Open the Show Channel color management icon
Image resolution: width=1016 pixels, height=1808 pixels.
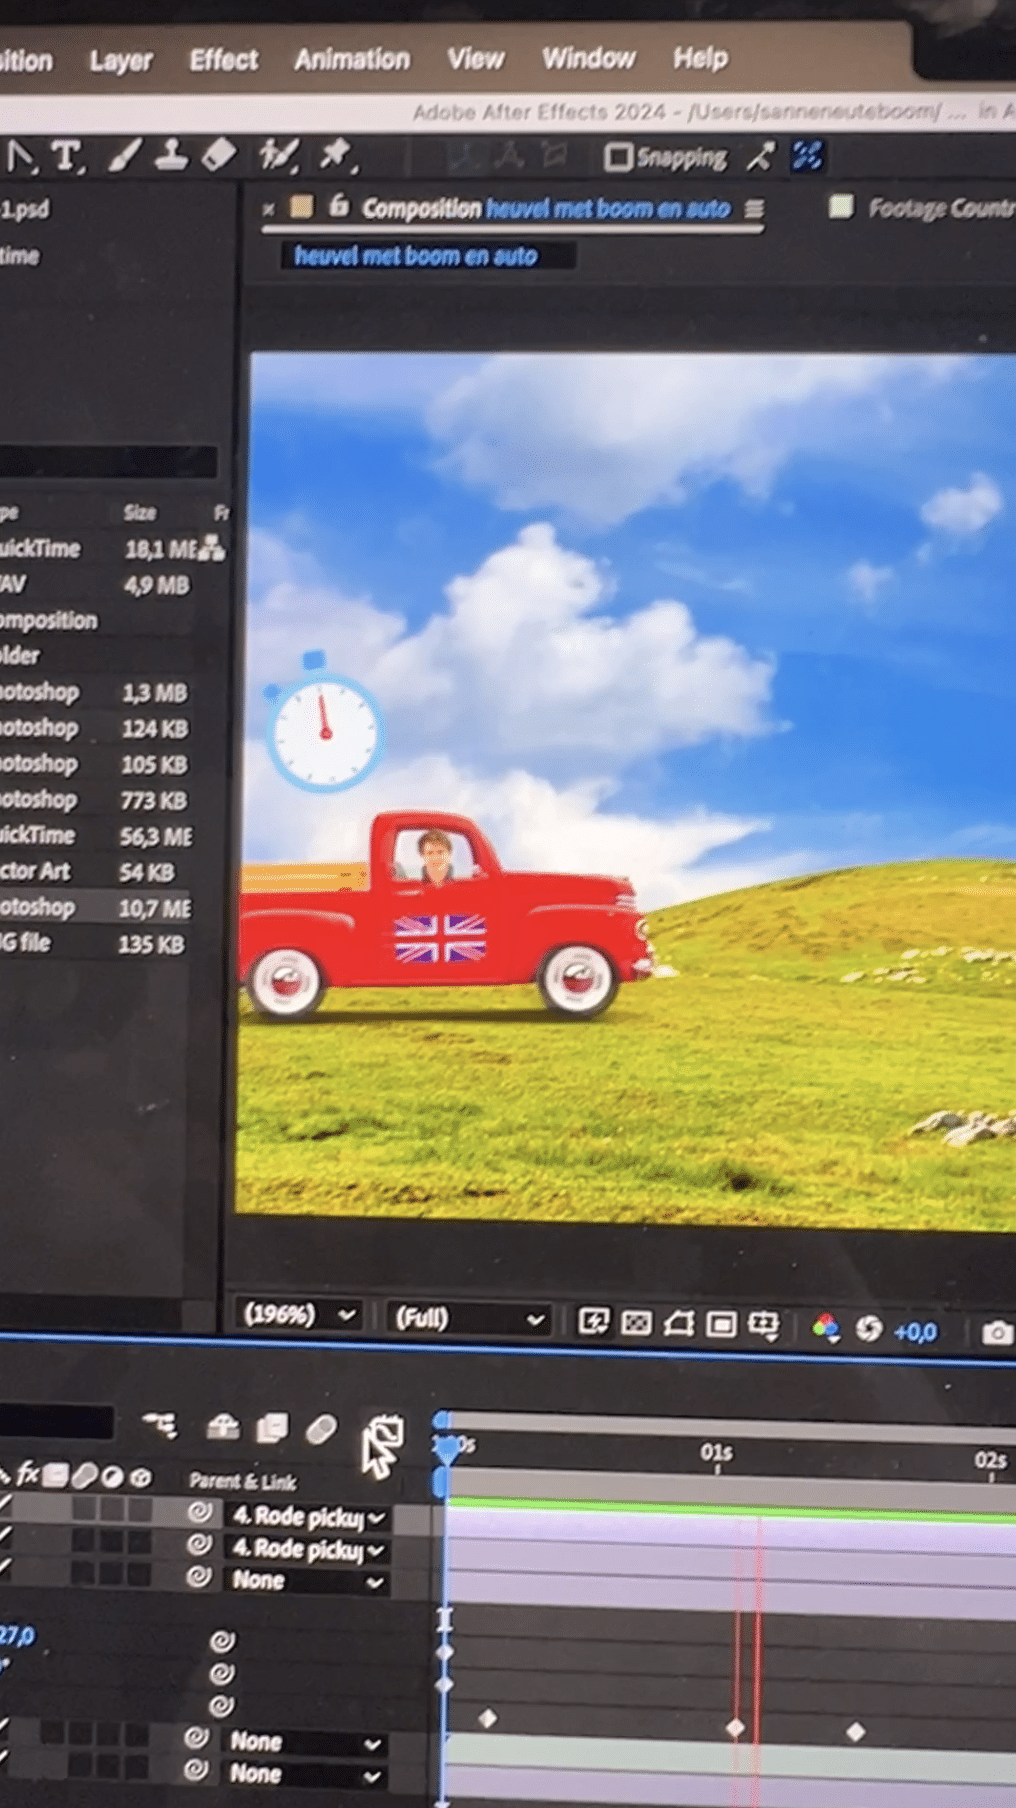pyautogui.click(x=825, y=1327)
